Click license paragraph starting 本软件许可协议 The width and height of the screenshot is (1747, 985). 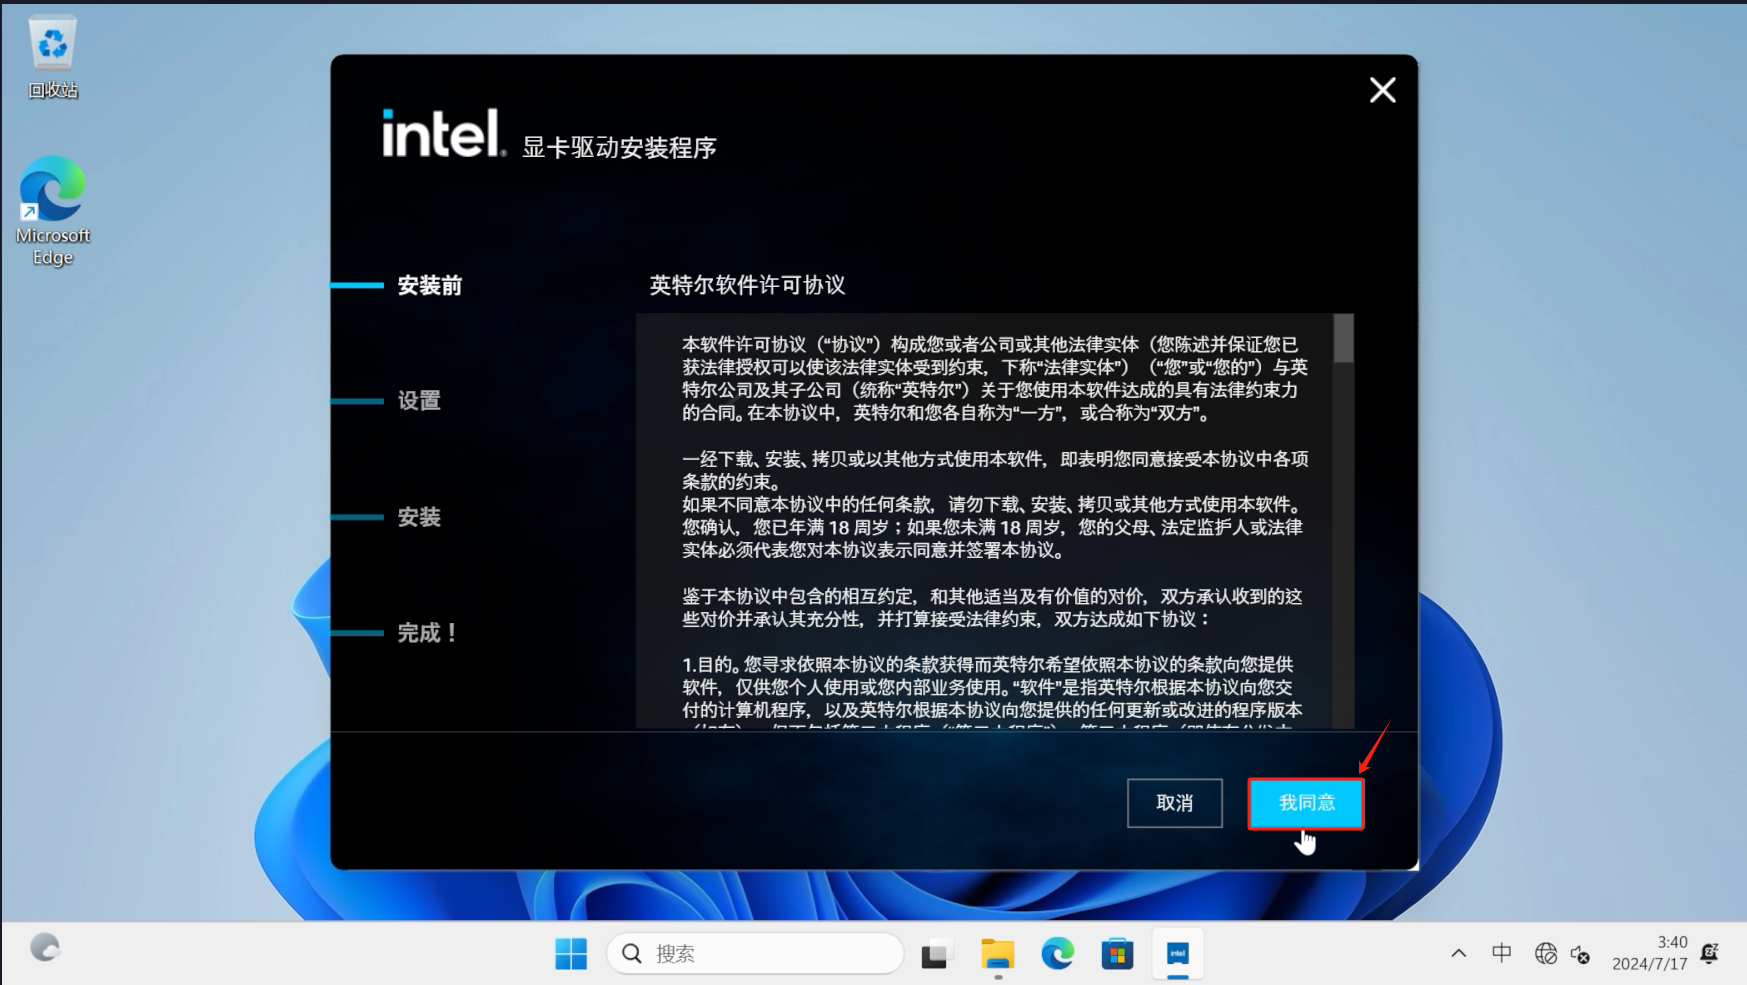(995, 379)
